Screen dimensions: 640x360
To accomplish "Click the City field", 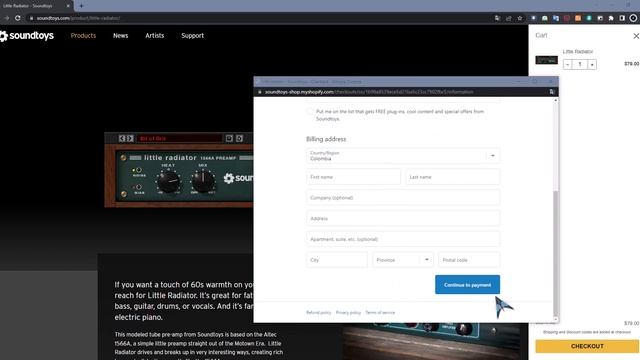I will click(337, 260).
